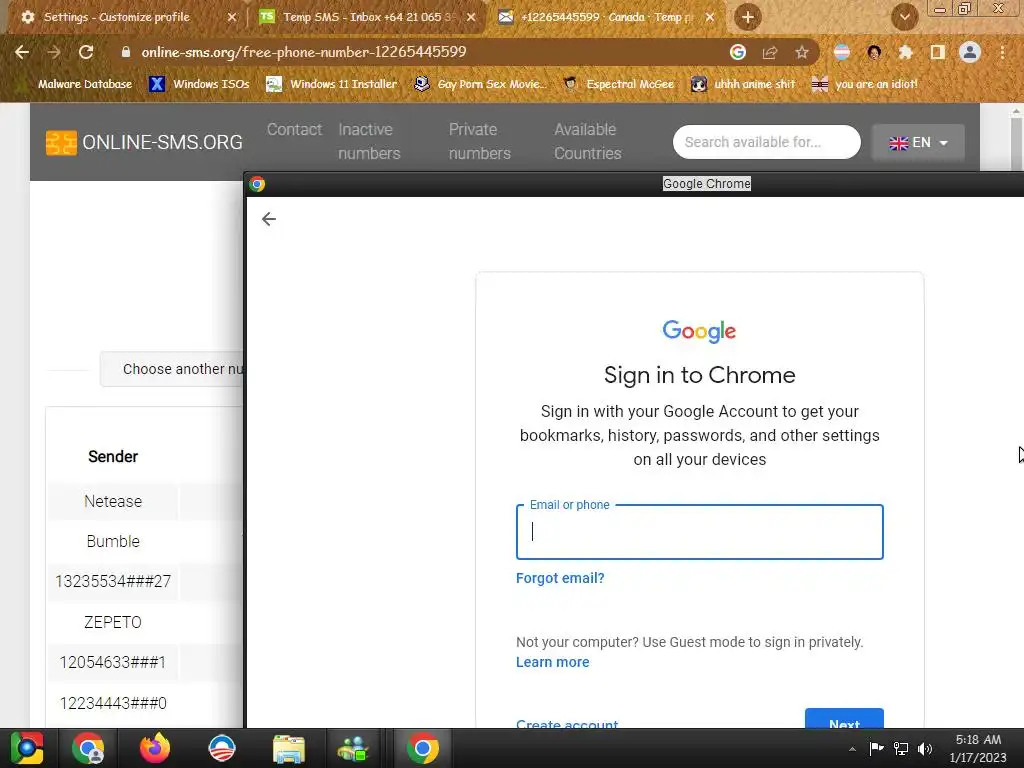The height and width of the screenshot is (768, 1024).
Task: Click the browser back arrow button
Action: (22, 52)
